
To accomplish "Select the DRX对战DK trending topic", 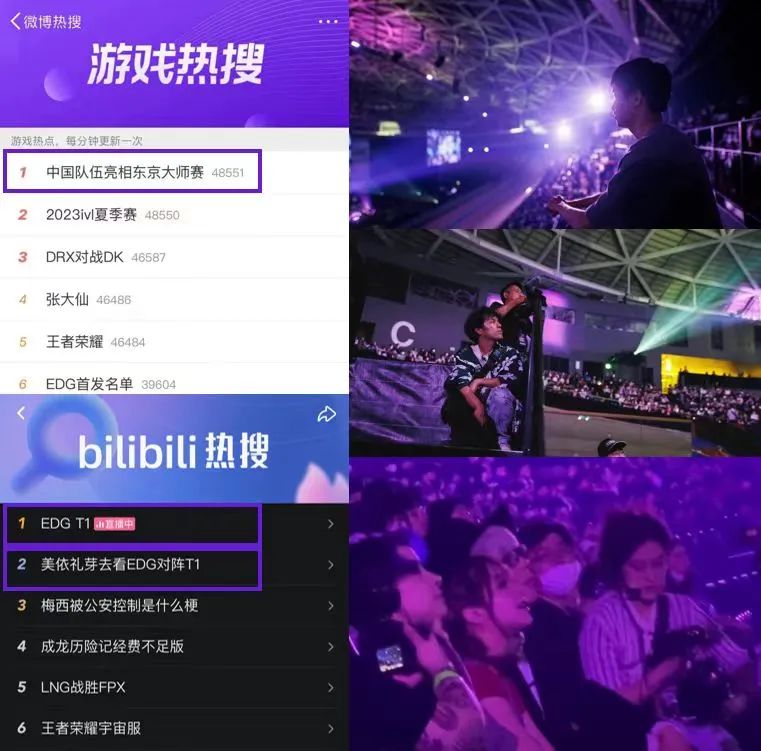I will click(174, 257).
